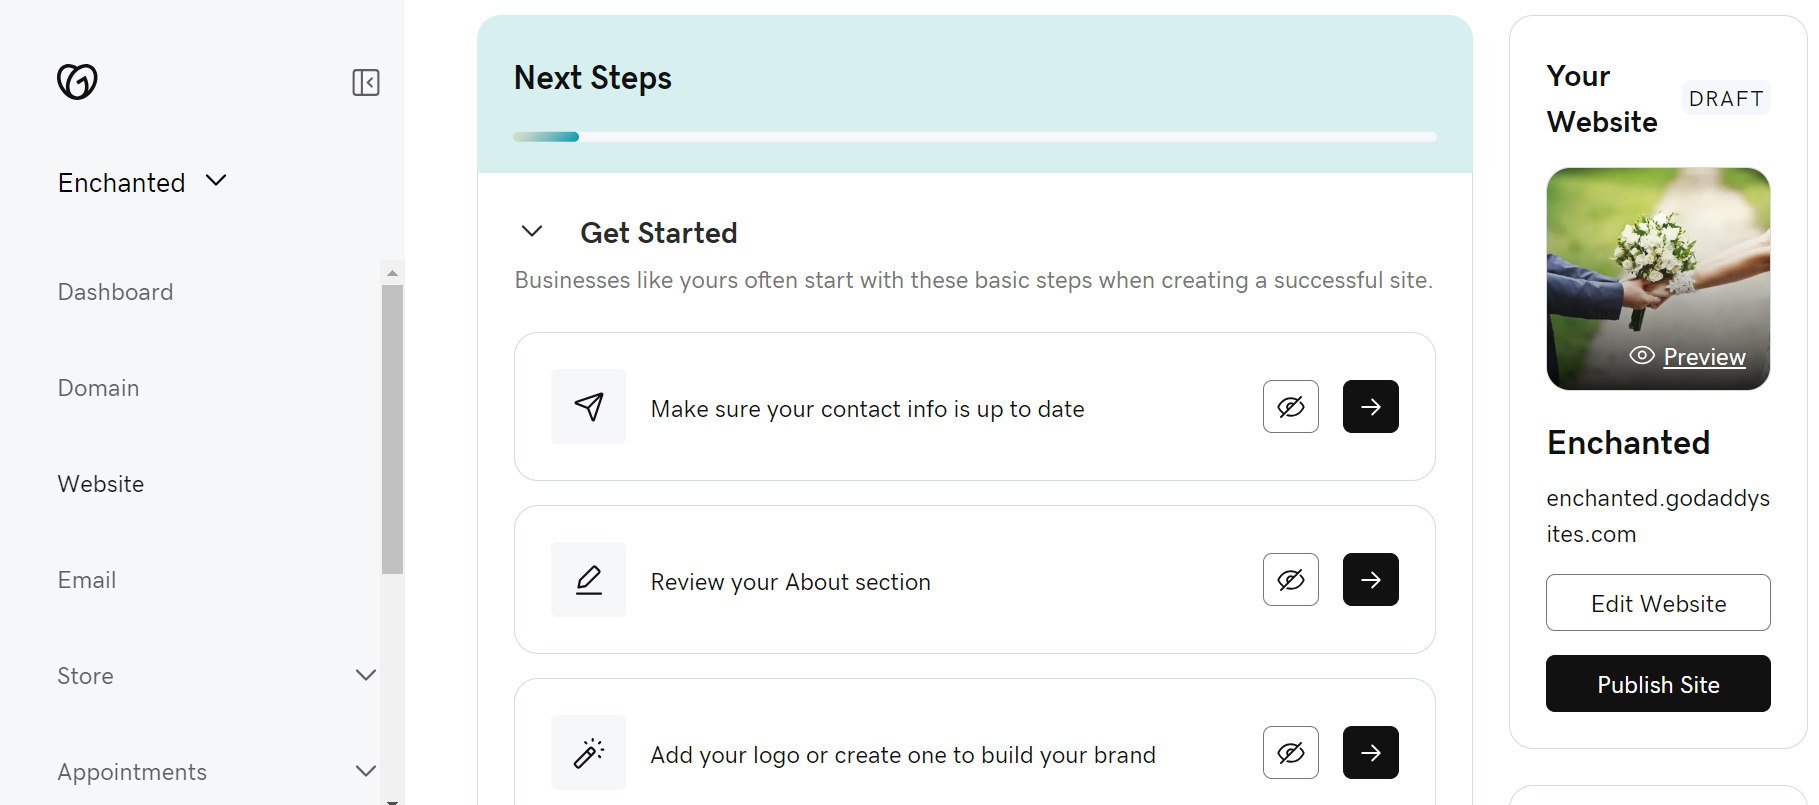Click the GoDaddy logo
The width and height of the screenshot is (1819, 805).
tap(78, 81)
